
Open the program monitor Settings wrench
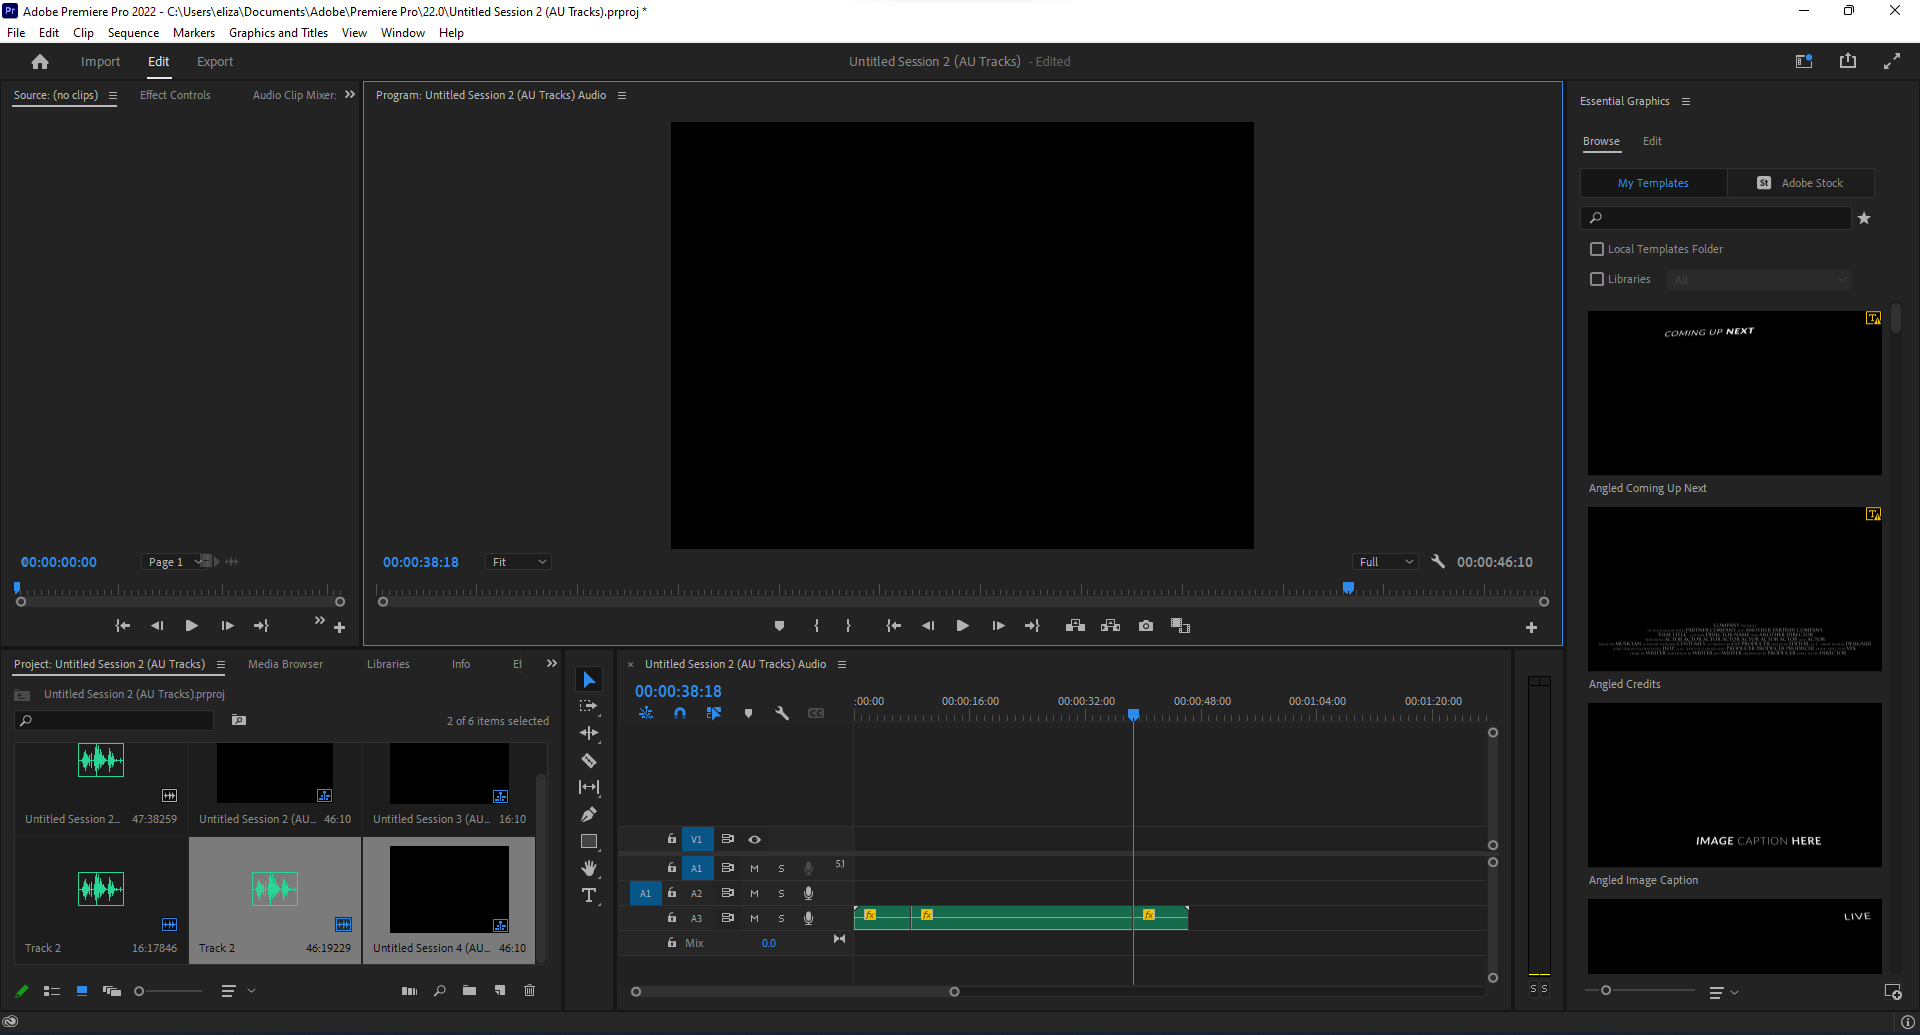click(1438, 562)
